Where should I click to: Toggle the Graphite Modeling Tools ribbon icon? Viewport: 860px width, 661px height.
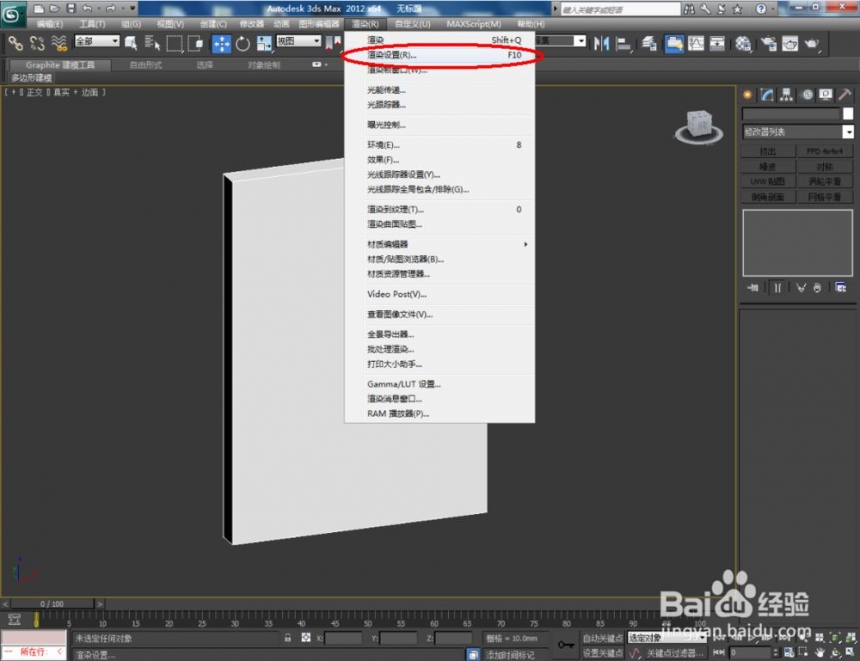[674, 43]
